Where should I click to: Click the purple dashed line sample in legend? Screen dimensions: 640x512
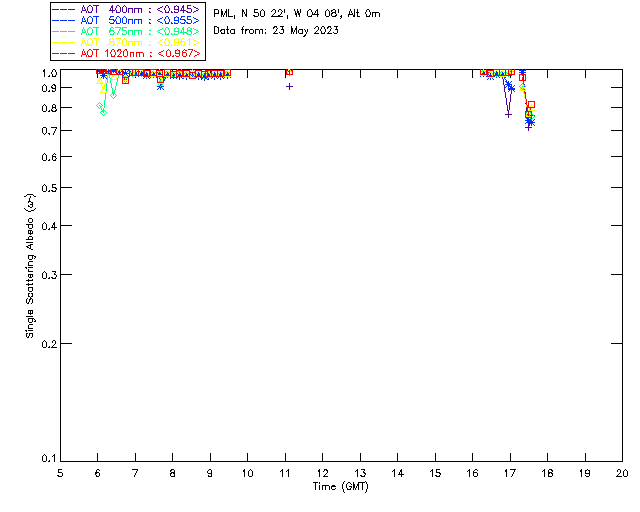point(64,9)
